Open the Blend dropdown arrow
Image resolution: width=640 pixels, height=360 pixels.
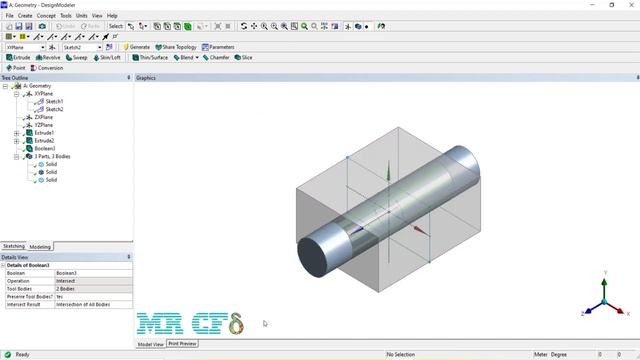(x=197, y=58)
